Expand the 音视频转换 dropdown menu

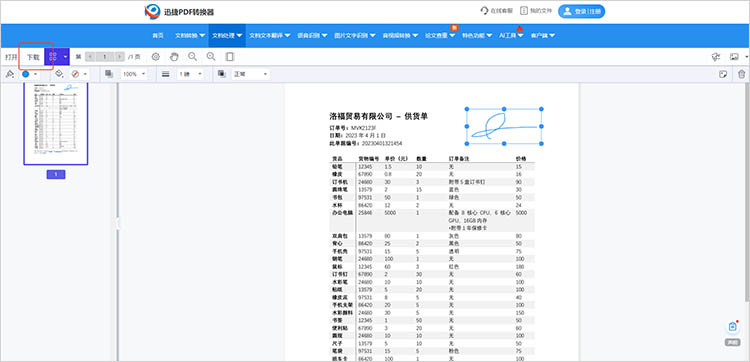tap(400, 35)
